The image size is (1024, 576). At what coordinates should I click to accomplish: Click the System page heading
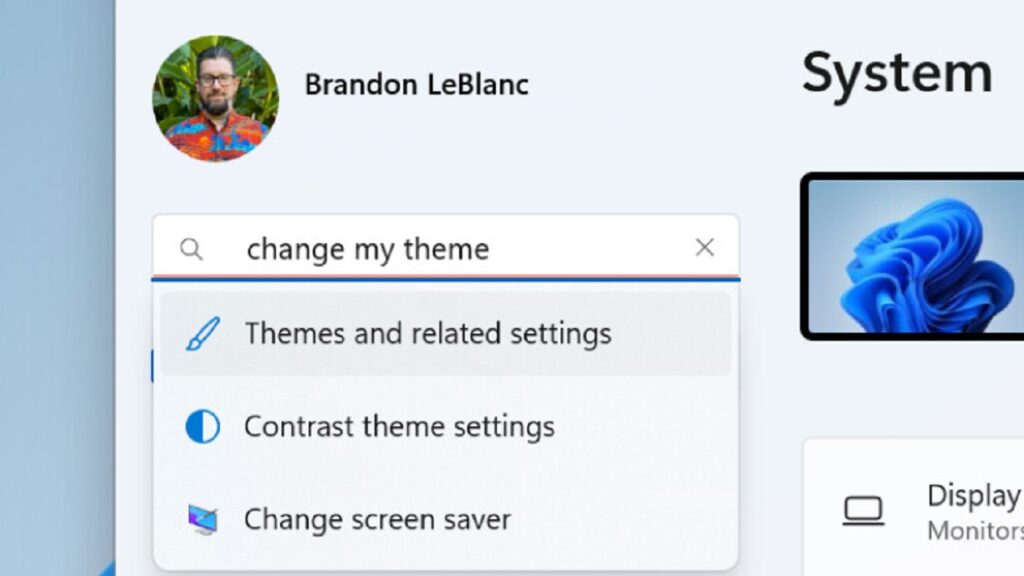(897, 74)
